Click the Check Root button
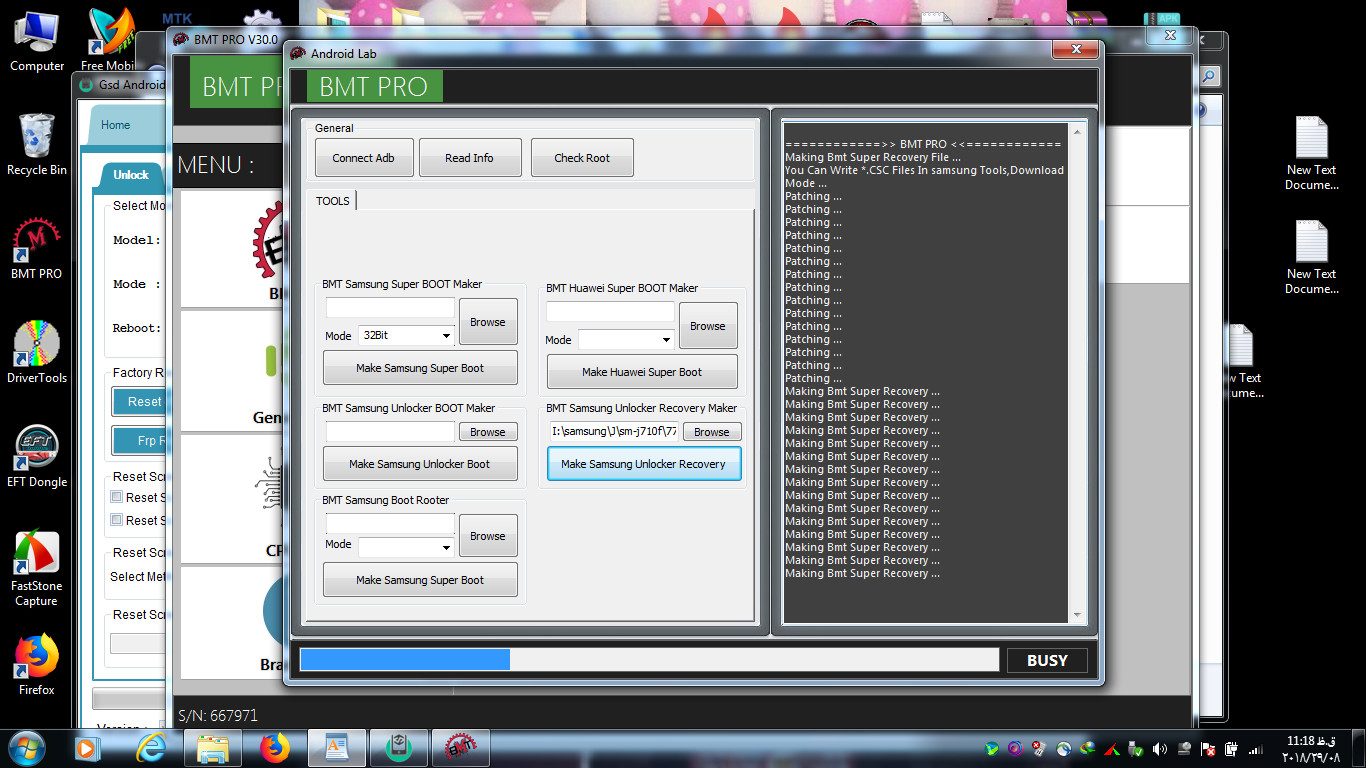 tap(582, 158)
